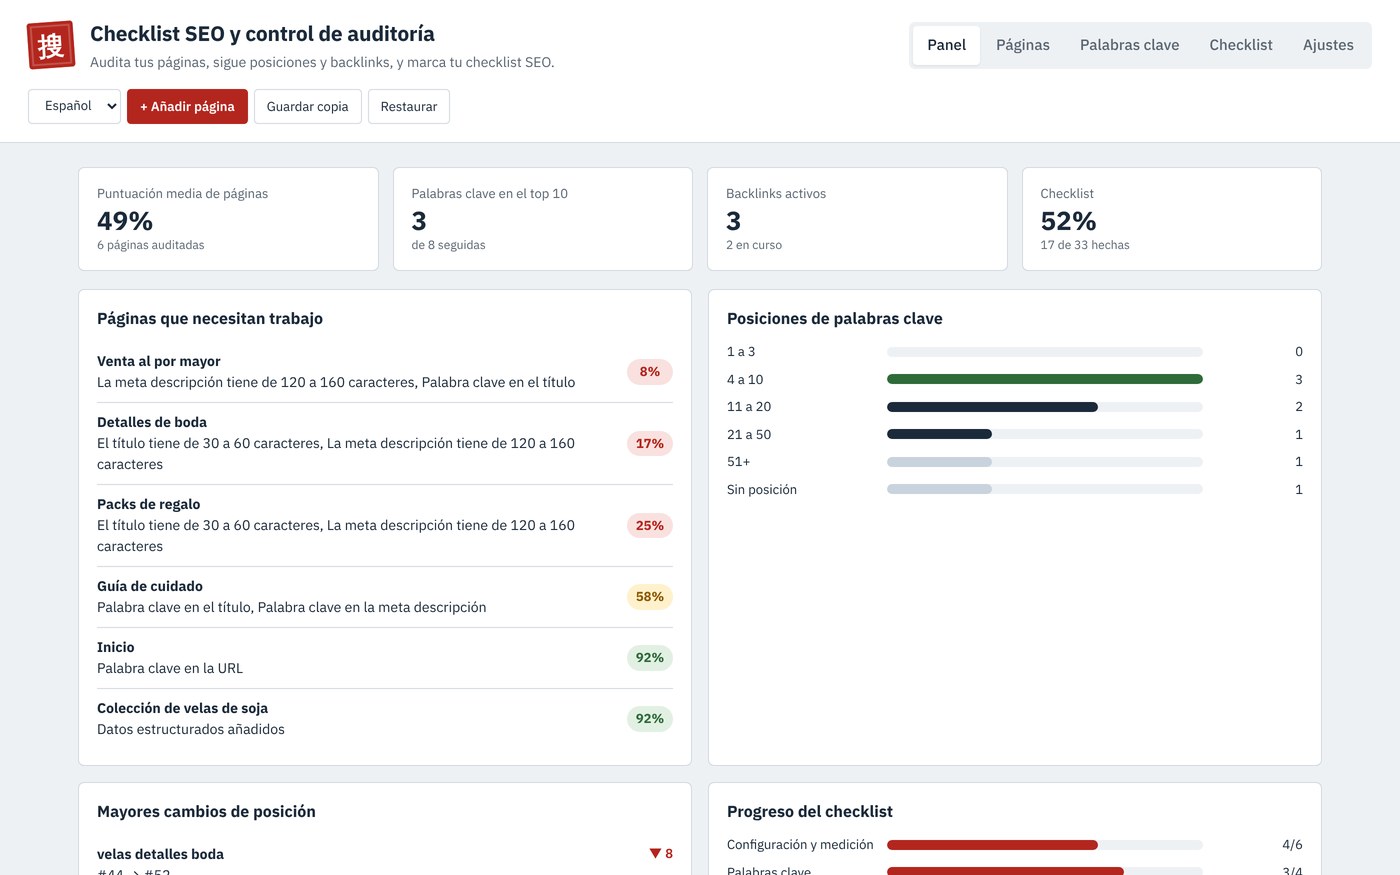
Task: Select the Panel tab
Action: (946, 45)
